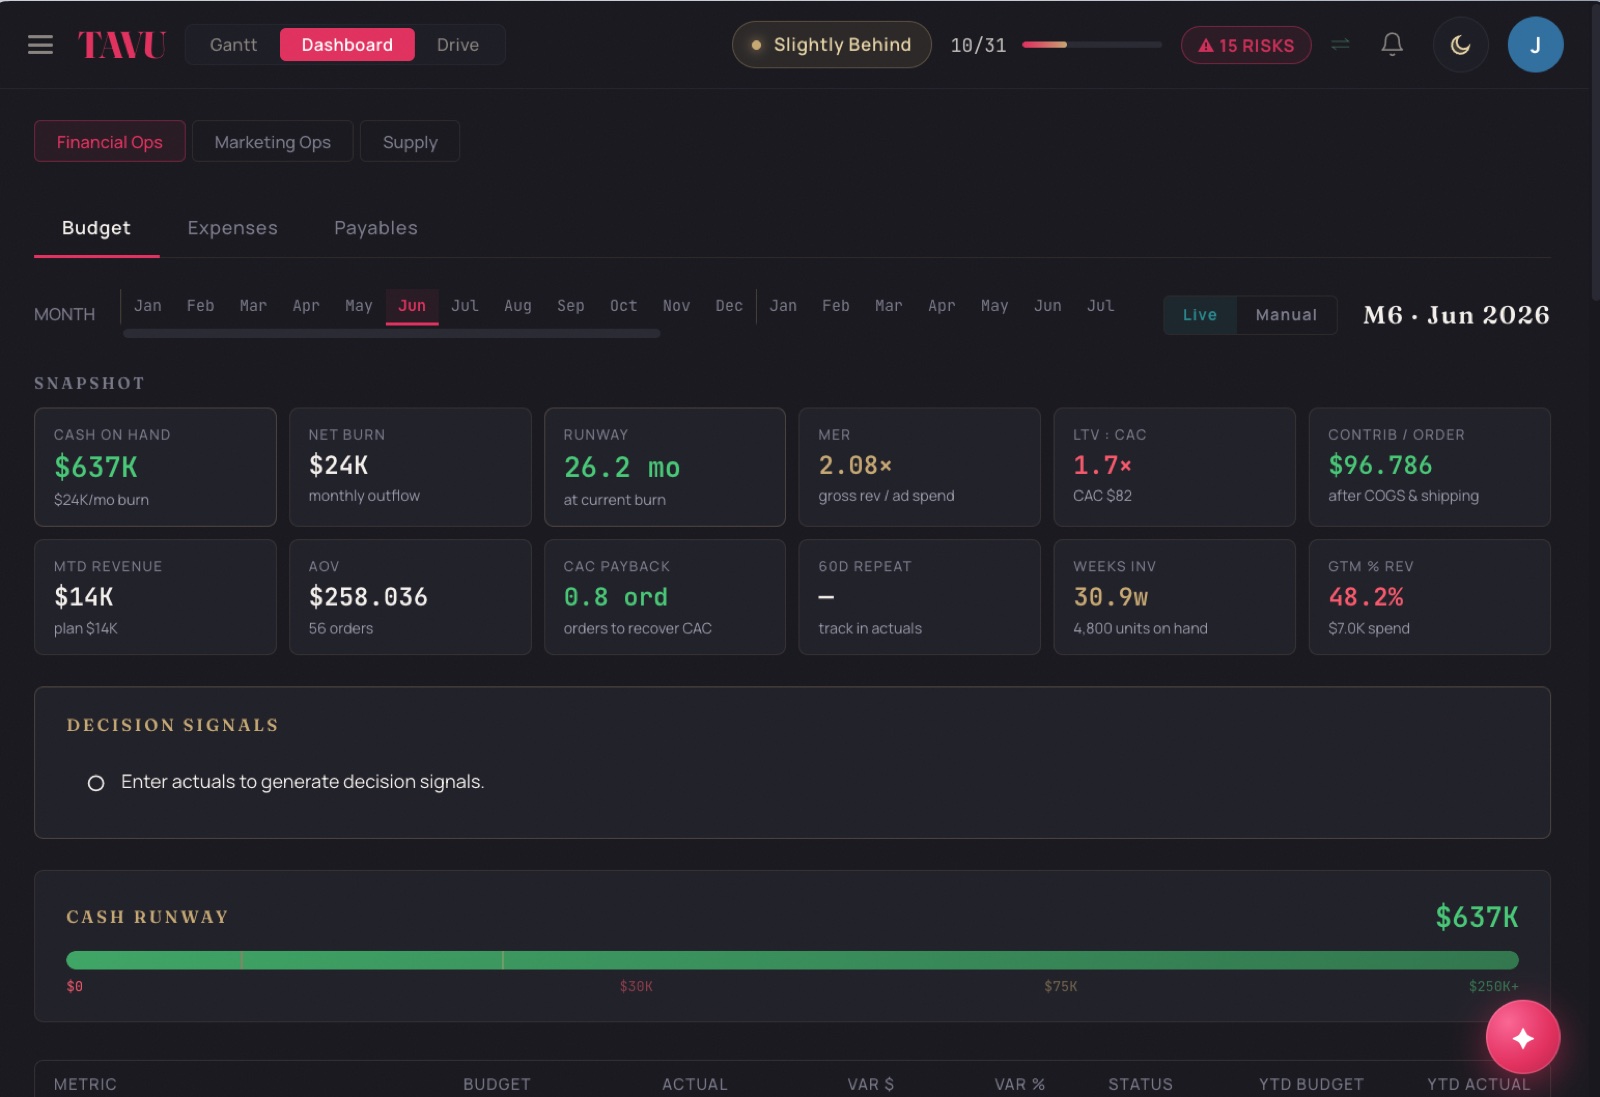Select the first Mar month
This screenshot has width=1600, height=1097.
tap(253, 306)
